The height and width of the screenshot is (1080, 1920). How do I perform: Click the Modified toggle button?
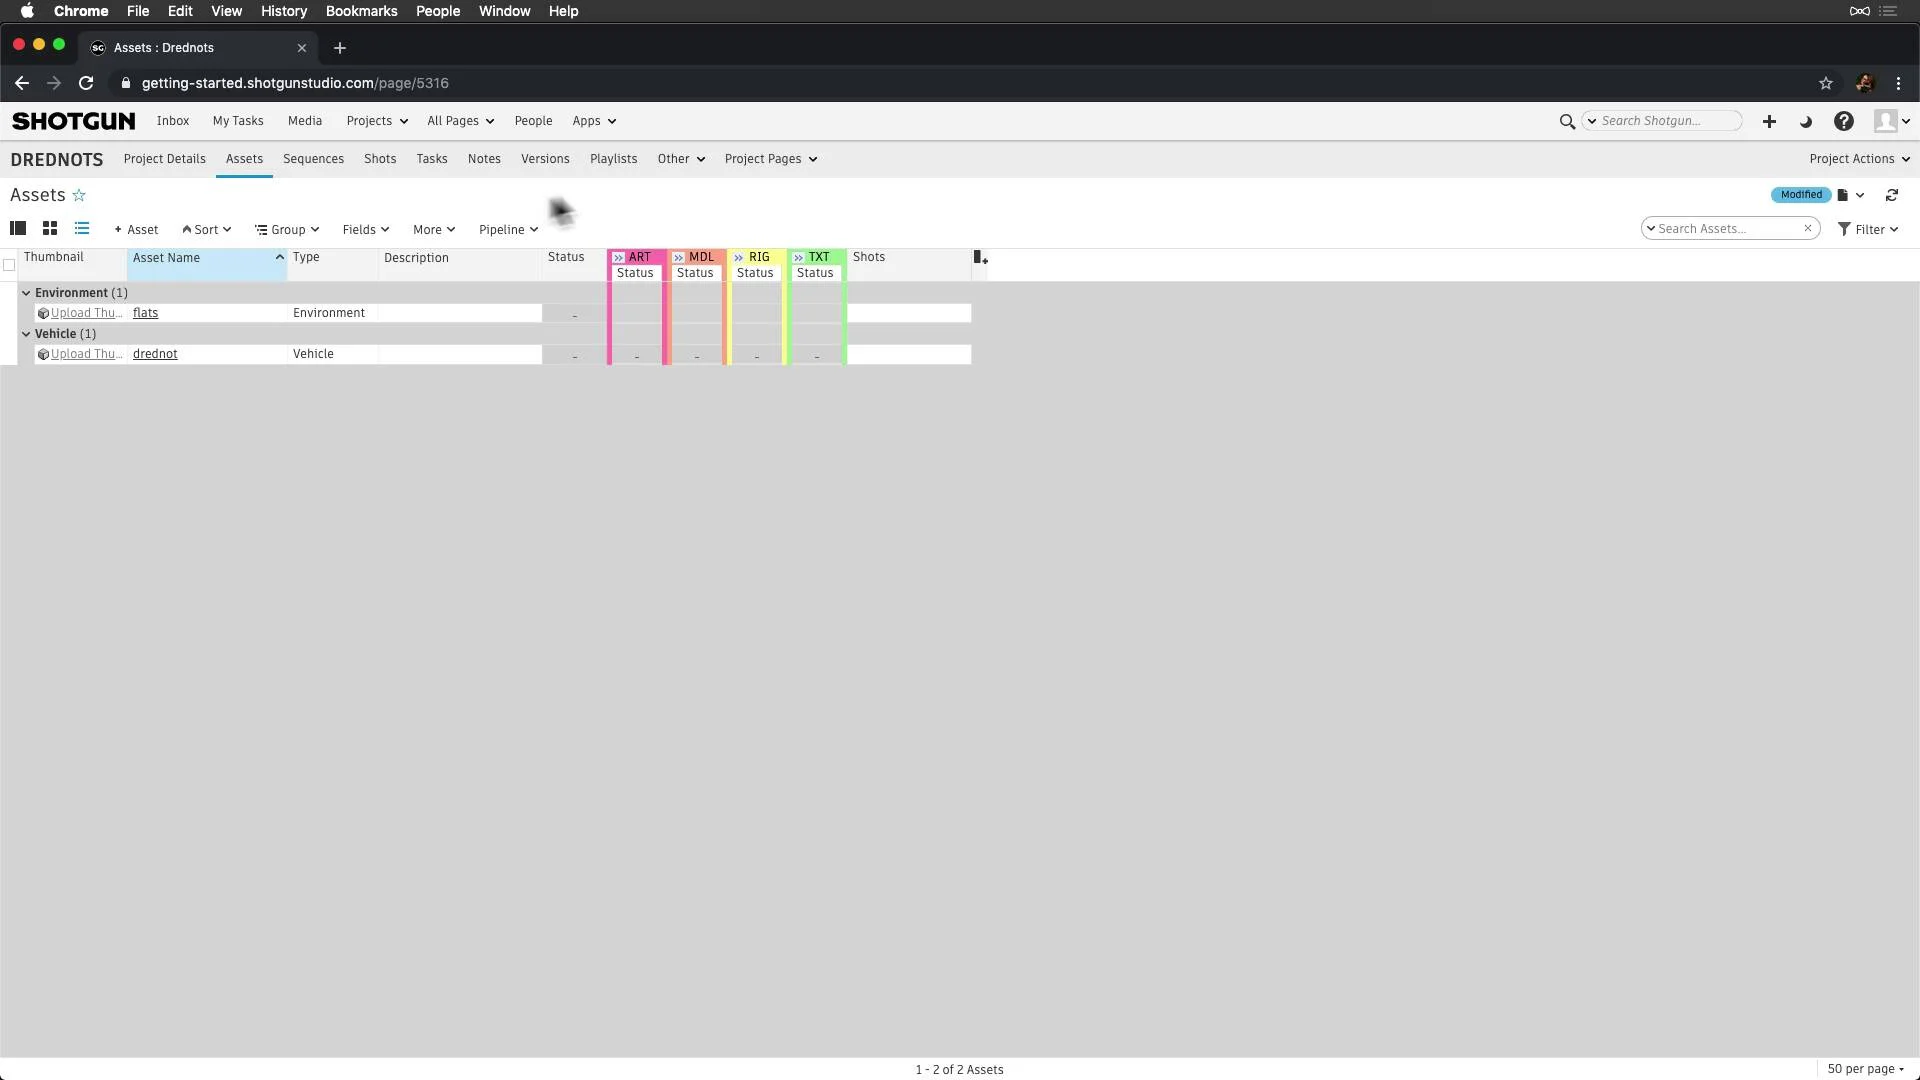click(1800, 194)
